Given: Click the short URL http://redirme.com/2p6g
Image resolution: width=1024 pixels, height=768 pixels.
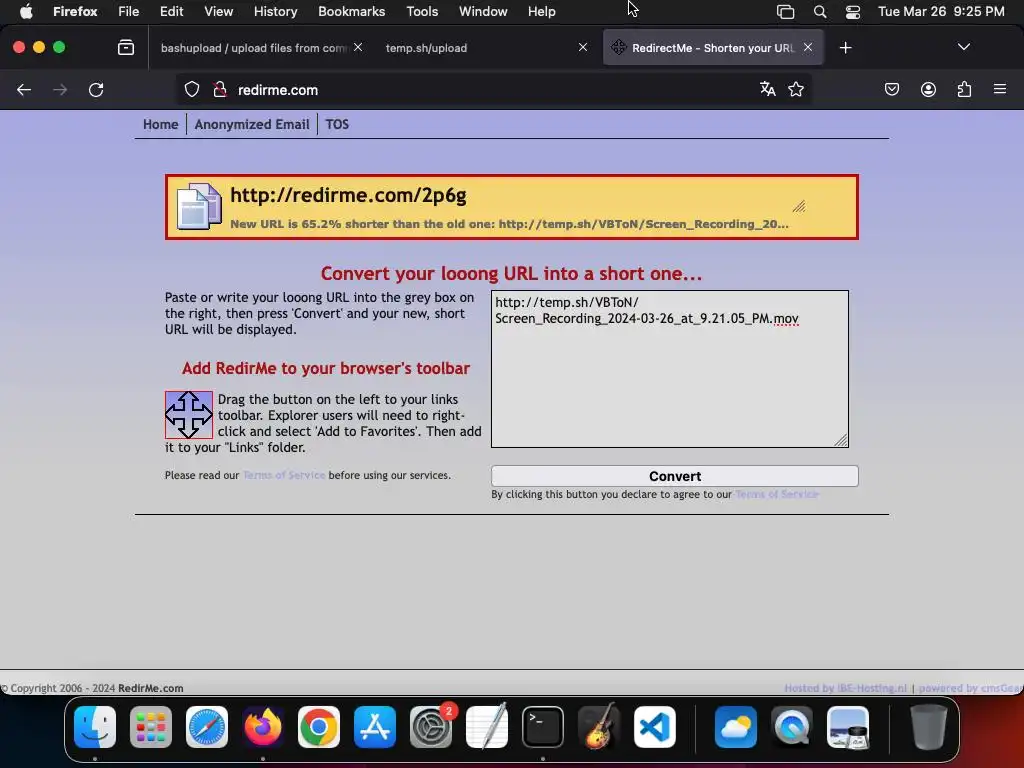Looking at the screenshot, I should coord(348,195).
